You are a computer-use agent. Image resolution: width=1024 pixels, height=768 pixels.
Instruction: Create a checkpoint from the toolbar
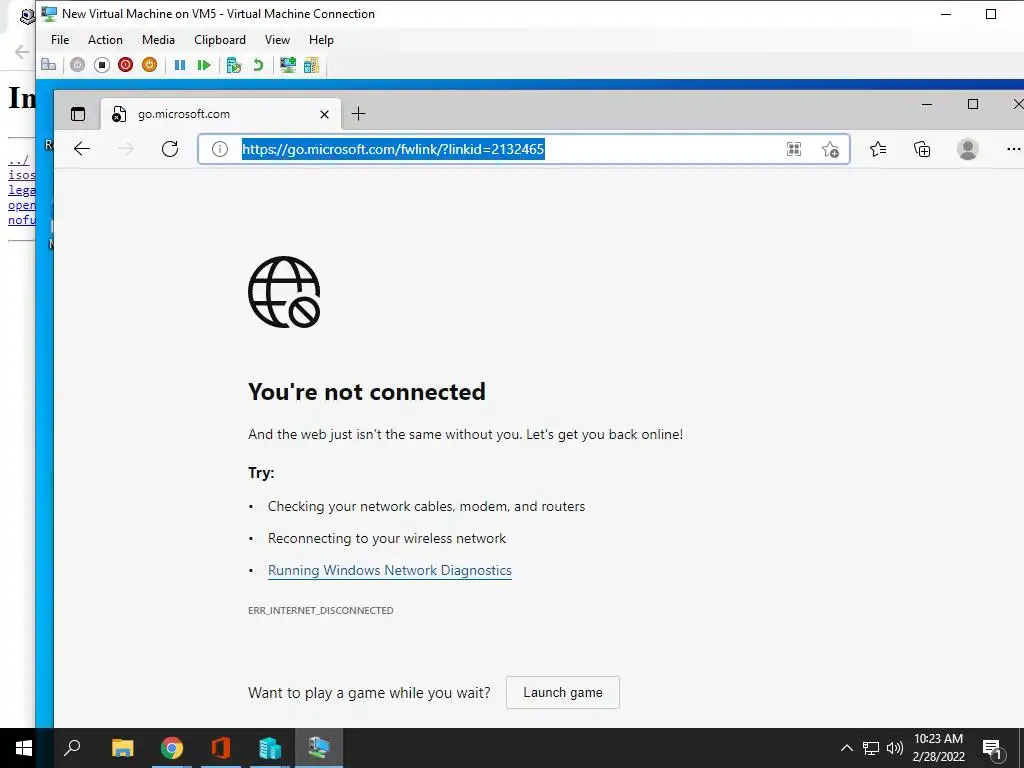[234, 65]
